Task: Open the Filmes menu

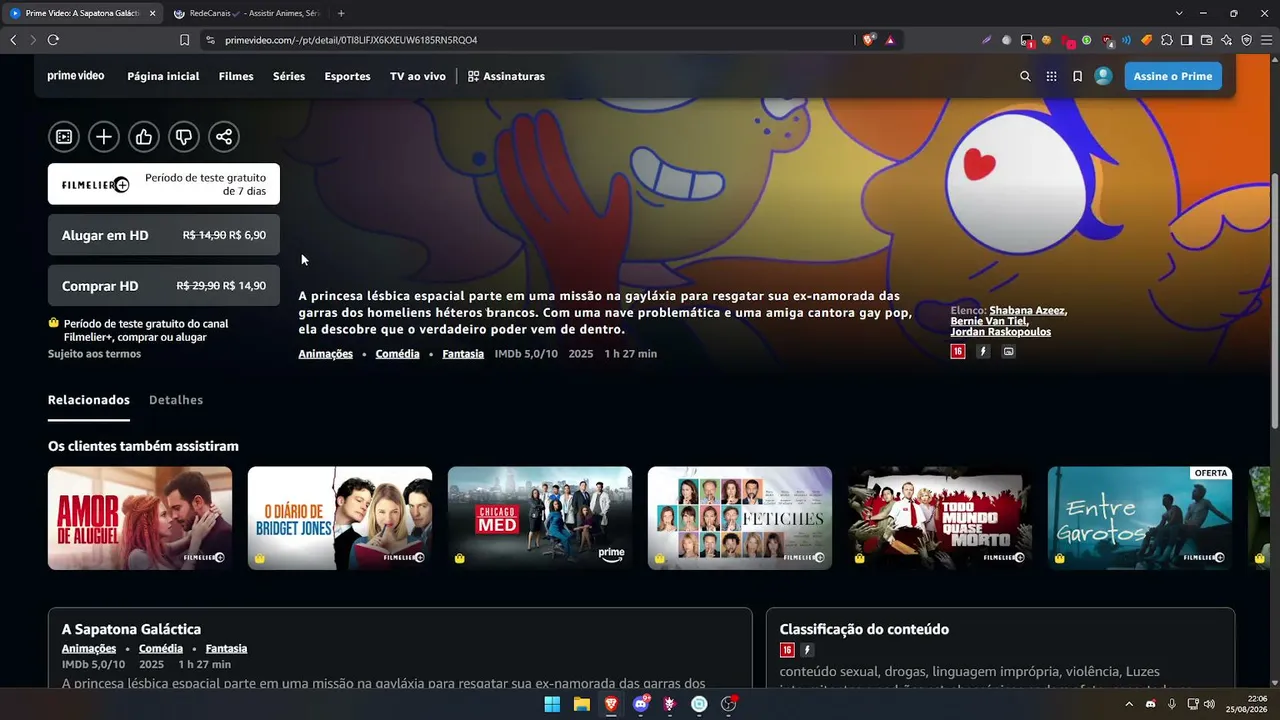Action: pos(236,76)
